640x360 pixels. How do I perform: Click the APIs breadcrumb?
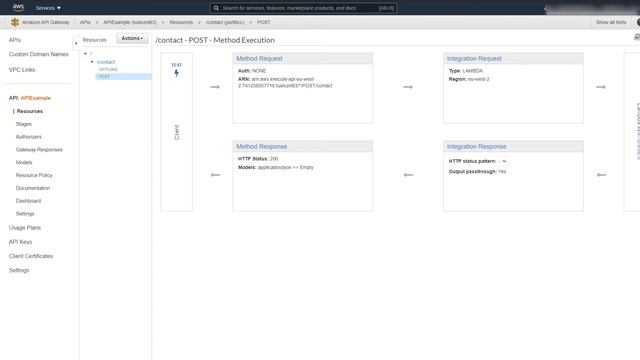[x=85, y=22]
